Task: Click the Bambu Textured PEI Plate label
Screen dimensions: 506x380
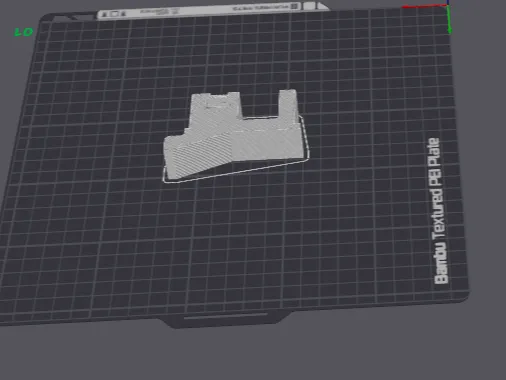Action: 438,211
